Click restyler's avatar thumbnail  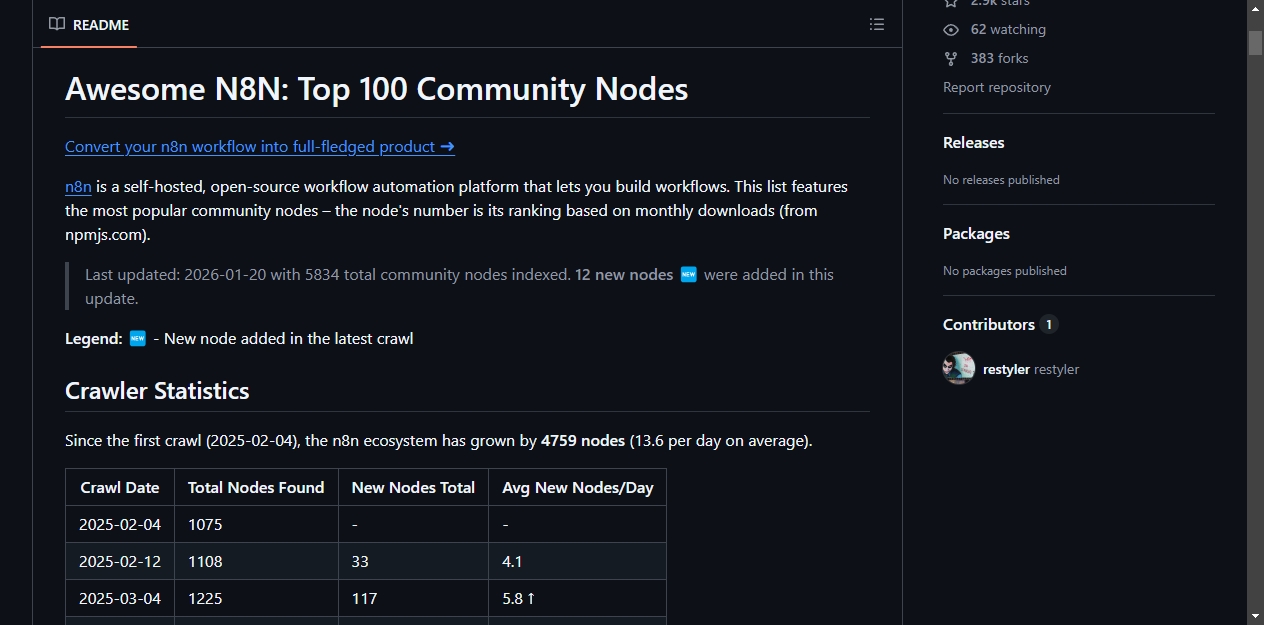[959, 368]
